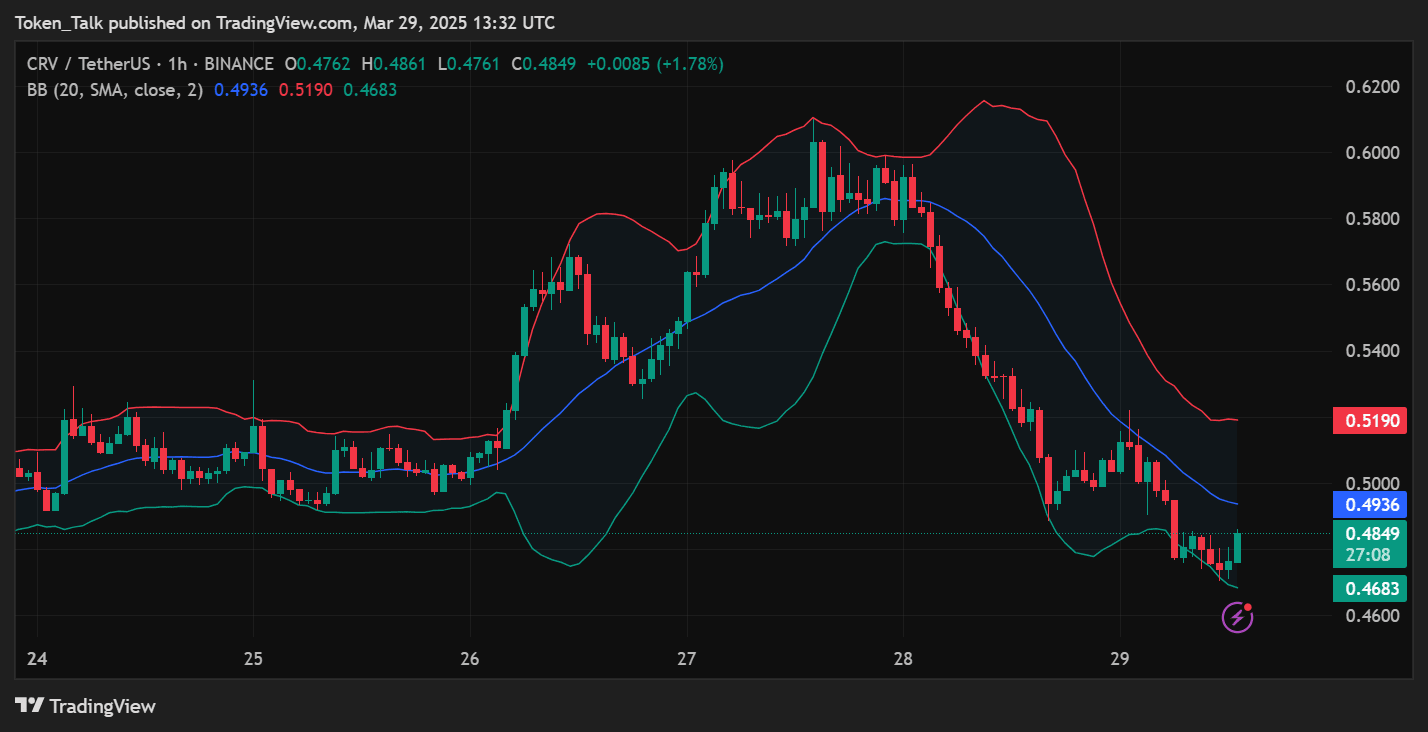Click the purple lightning bolt badge on the chart
Image resolution: width=1428 pixels, height=732 pixels.
point(1237,615)
